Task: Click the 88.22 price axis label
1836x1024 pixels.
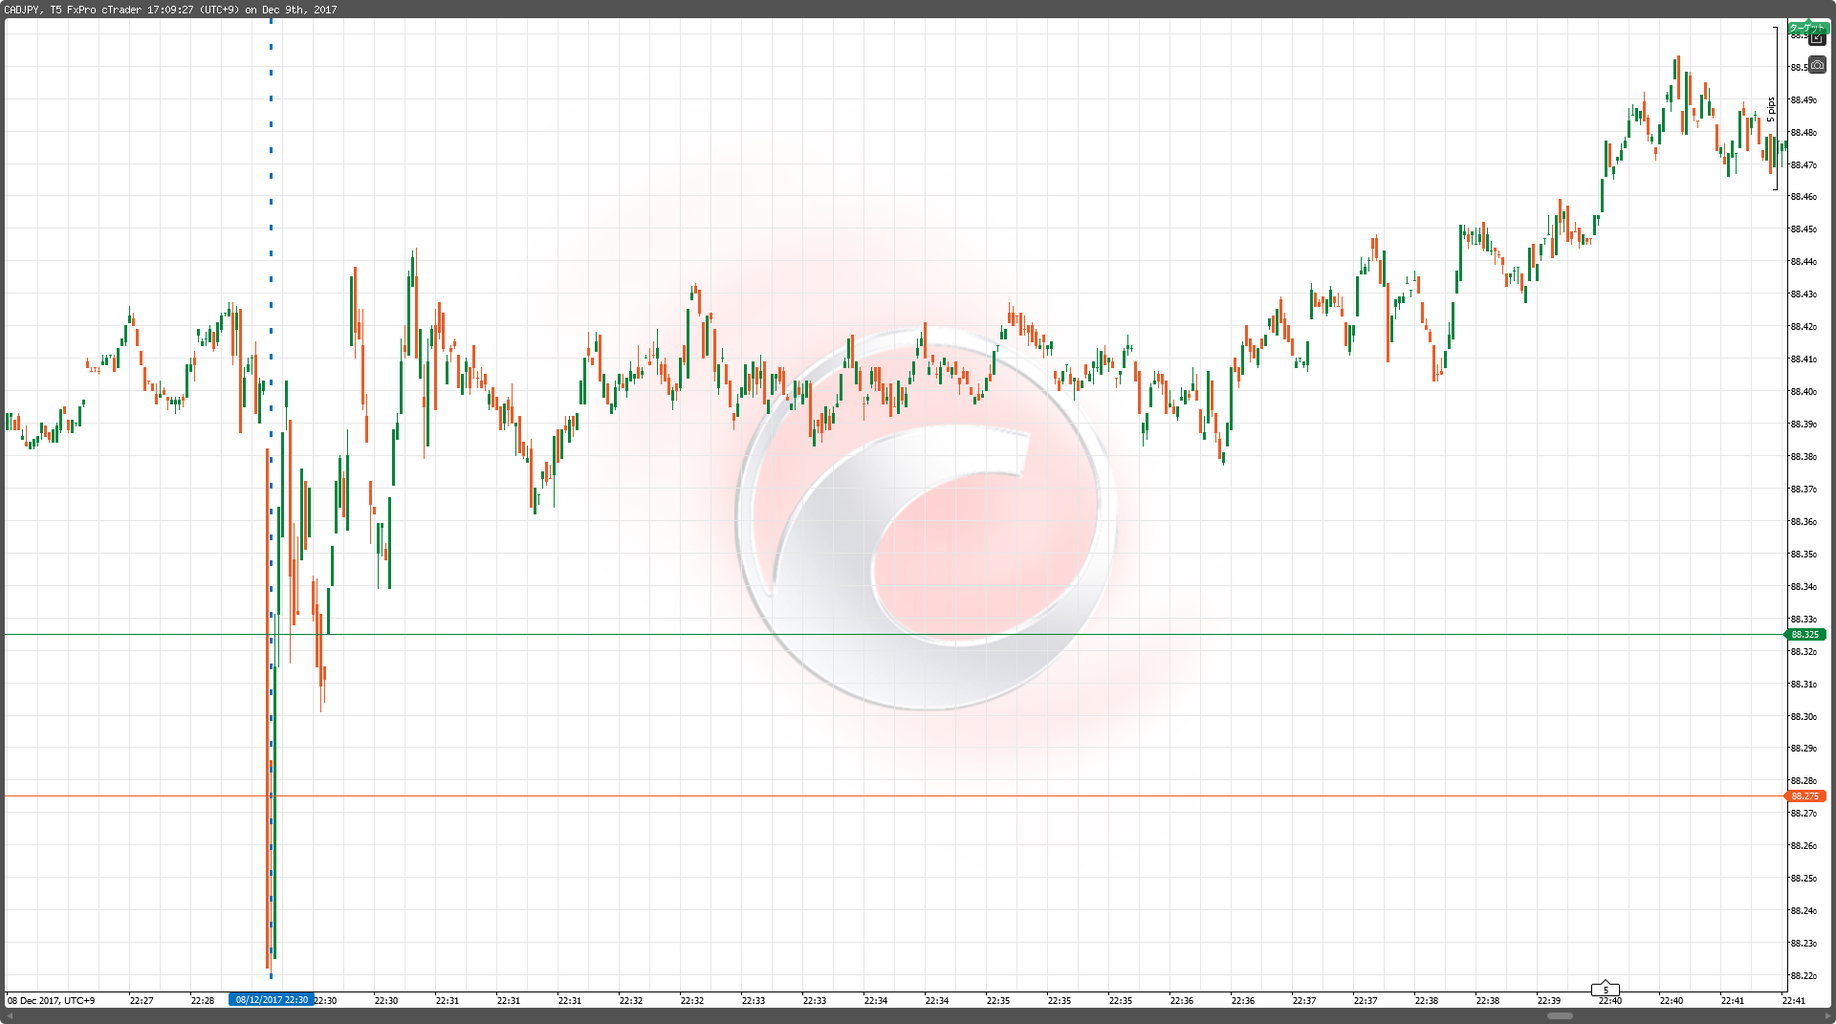Action: point(1803,976)
